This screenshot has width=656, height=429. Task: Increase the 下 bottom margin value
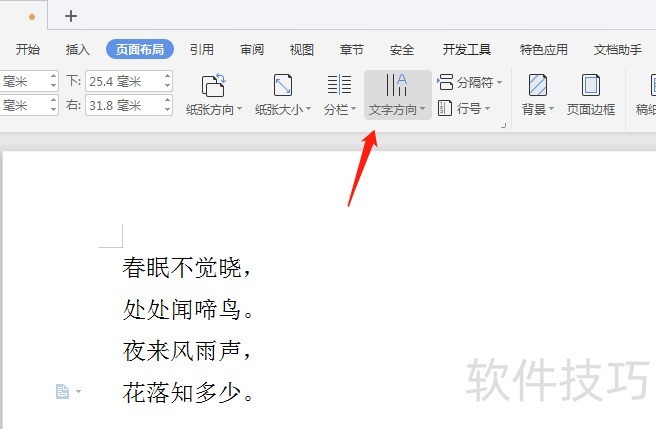(x=167, y=77)
